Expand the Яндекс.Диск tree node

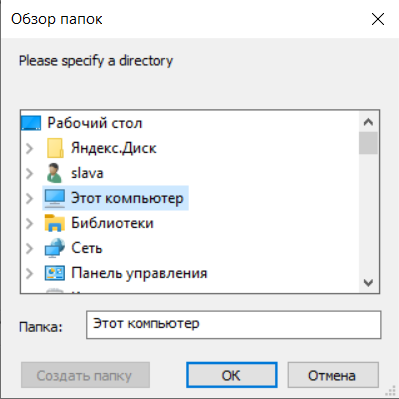point(29,148)
